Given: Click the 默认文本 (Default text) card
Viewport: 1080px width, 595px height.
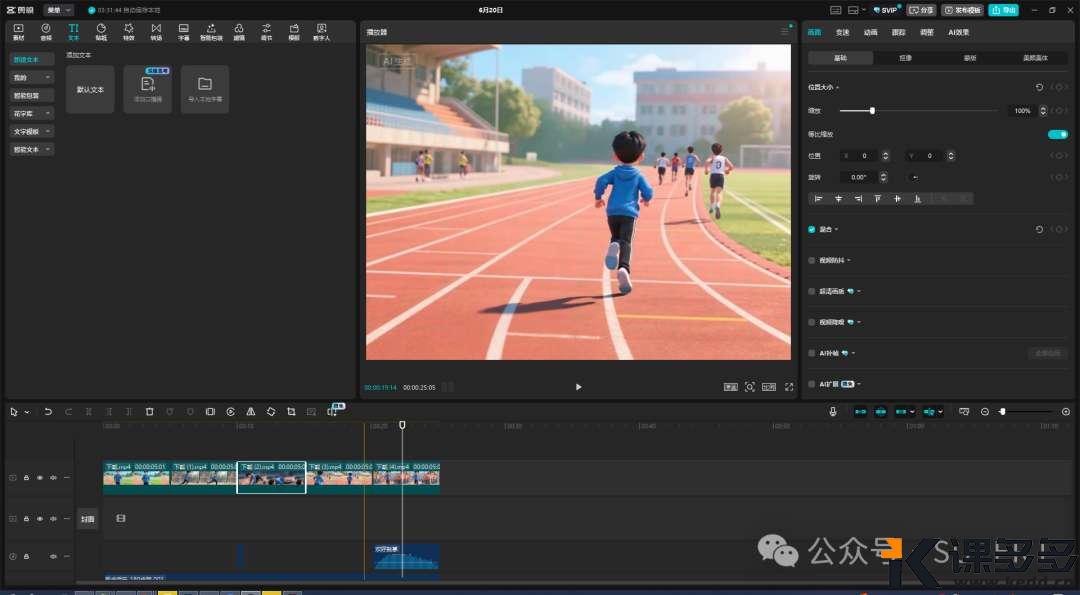Looking at the screenshot, I should (x=90, y=89).
